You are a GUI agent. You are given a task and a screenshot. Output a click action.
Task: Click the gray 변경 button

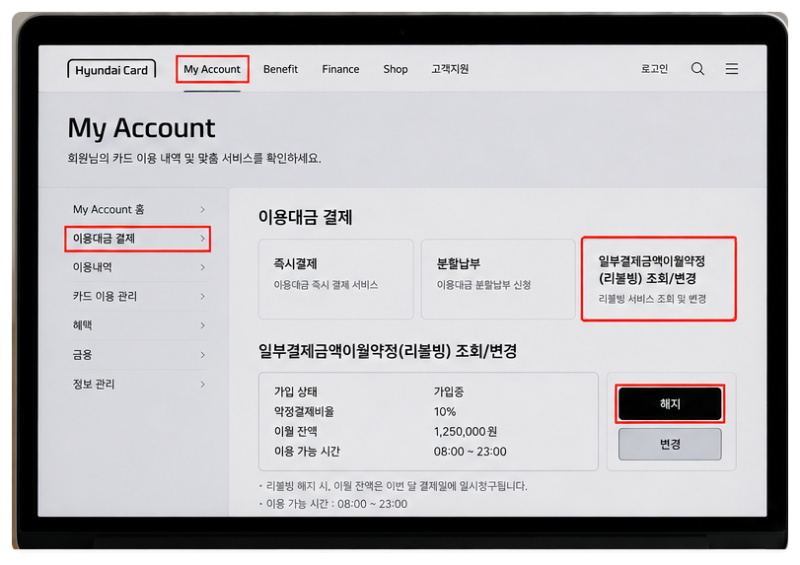click(x=670, y=444)
